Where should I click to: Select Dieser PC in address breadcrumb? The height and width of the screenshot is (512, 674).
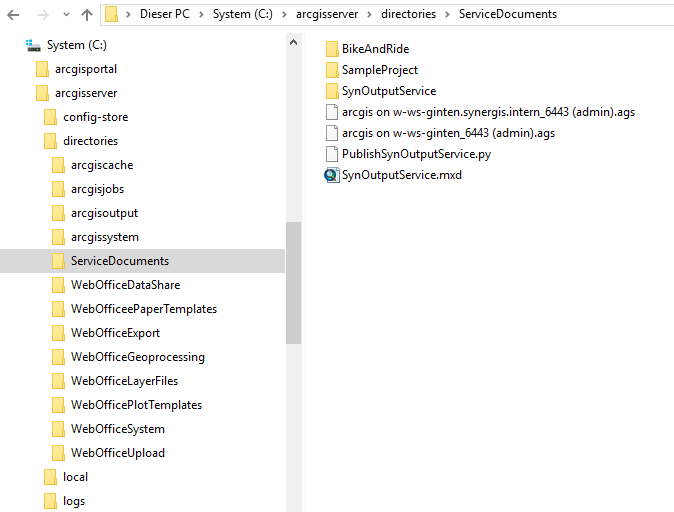165,14
